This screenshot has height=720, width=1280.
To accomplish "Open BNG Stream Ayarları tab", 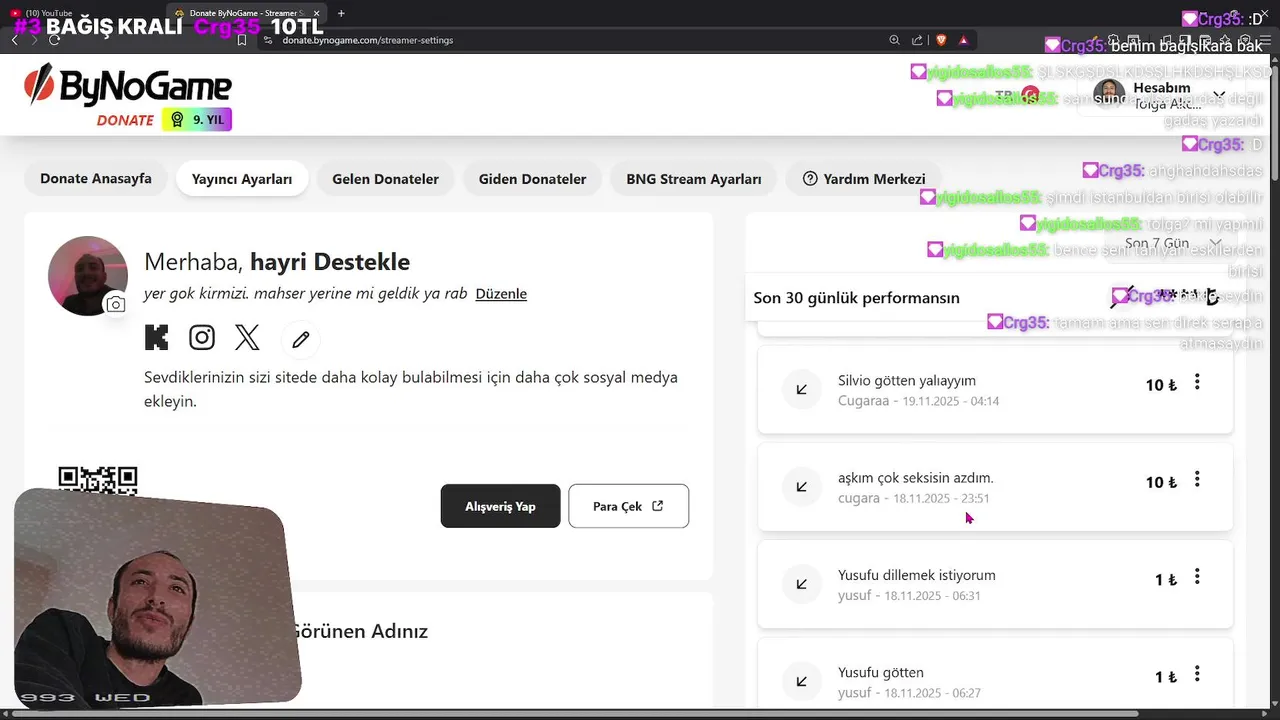I will (694, 179).
